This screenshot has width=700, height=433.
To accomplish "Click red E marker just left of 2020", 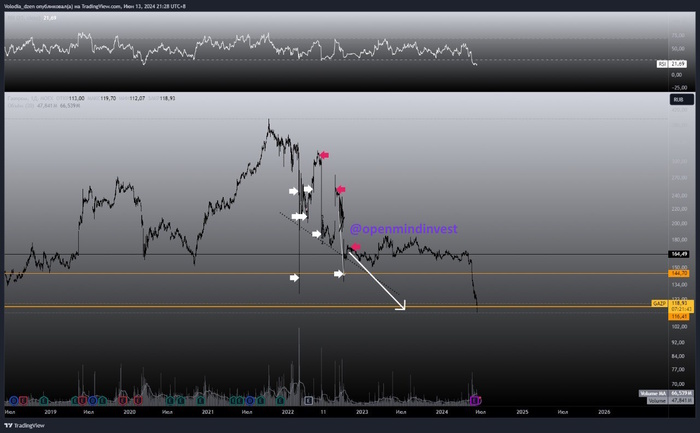I will [x=123, y=400].
